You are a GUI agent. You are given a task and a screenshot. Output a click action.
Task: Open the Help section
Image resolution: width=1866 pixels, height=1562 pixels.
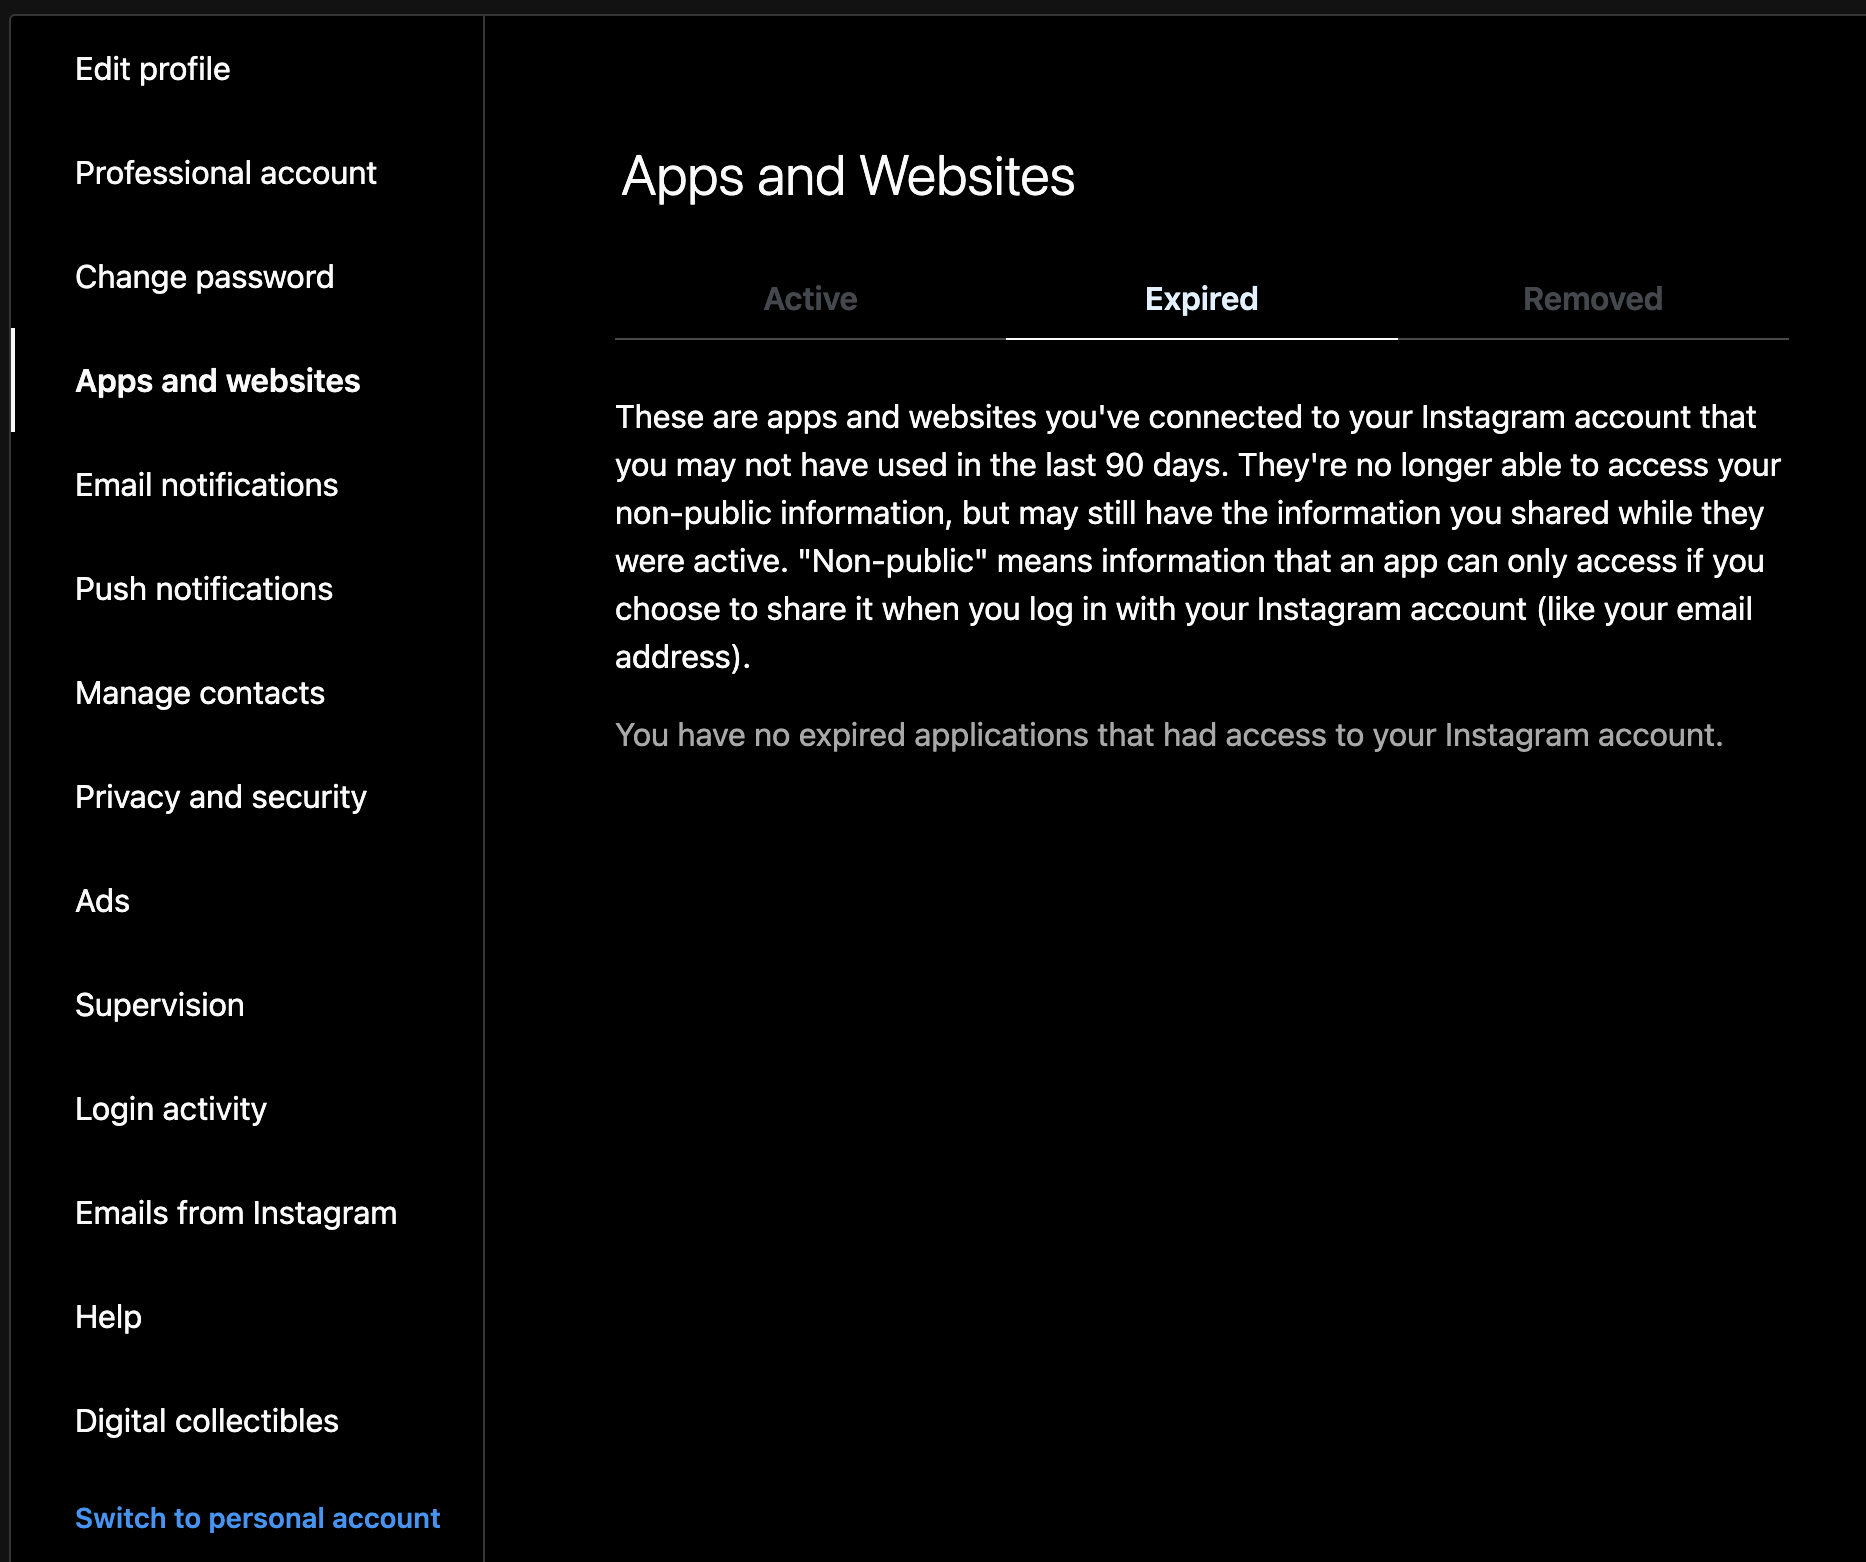point(109,1317)
